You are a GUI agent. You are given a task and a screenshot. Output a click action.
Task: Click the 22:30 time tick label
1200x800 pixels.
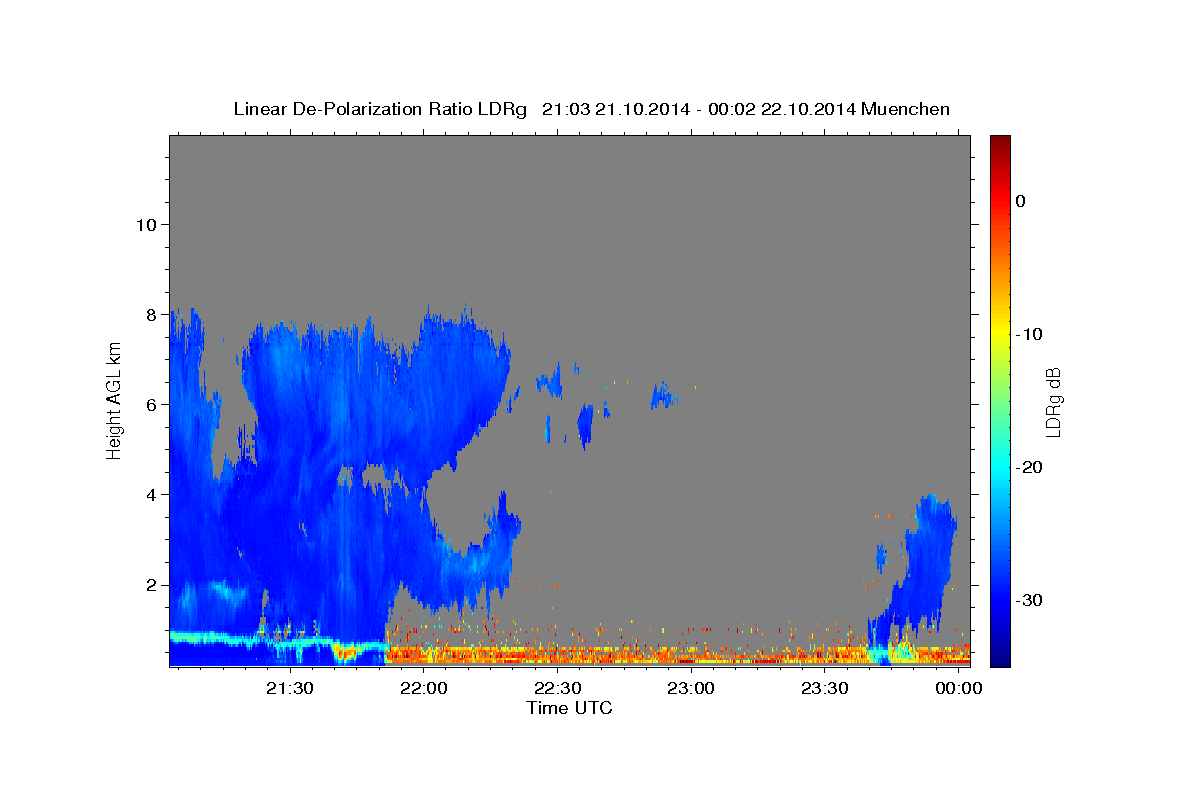tap(557, 688)
